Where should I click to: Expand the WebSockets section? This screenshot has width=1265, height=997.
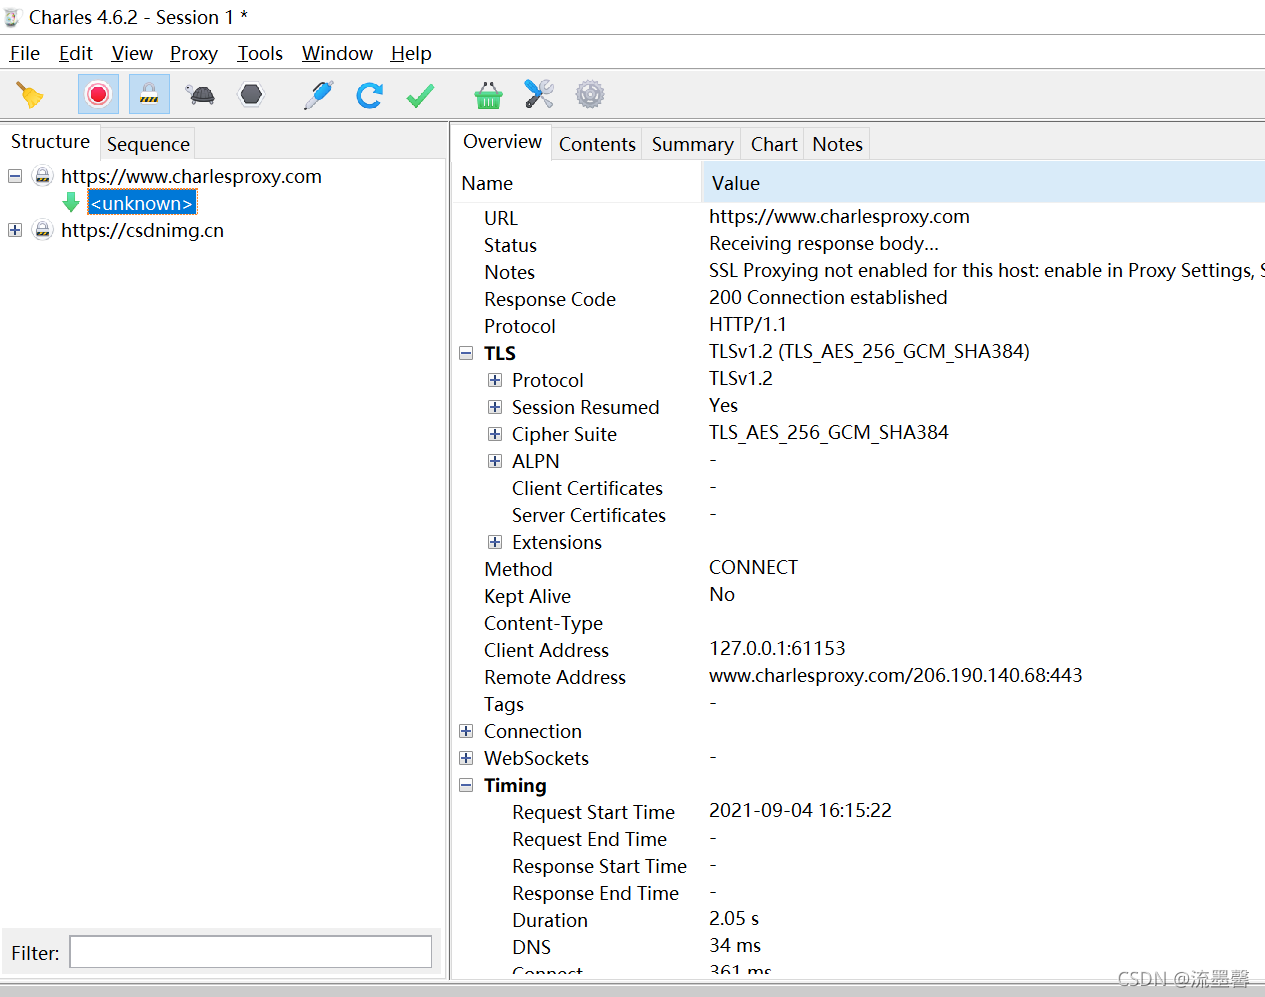[466, 758]
